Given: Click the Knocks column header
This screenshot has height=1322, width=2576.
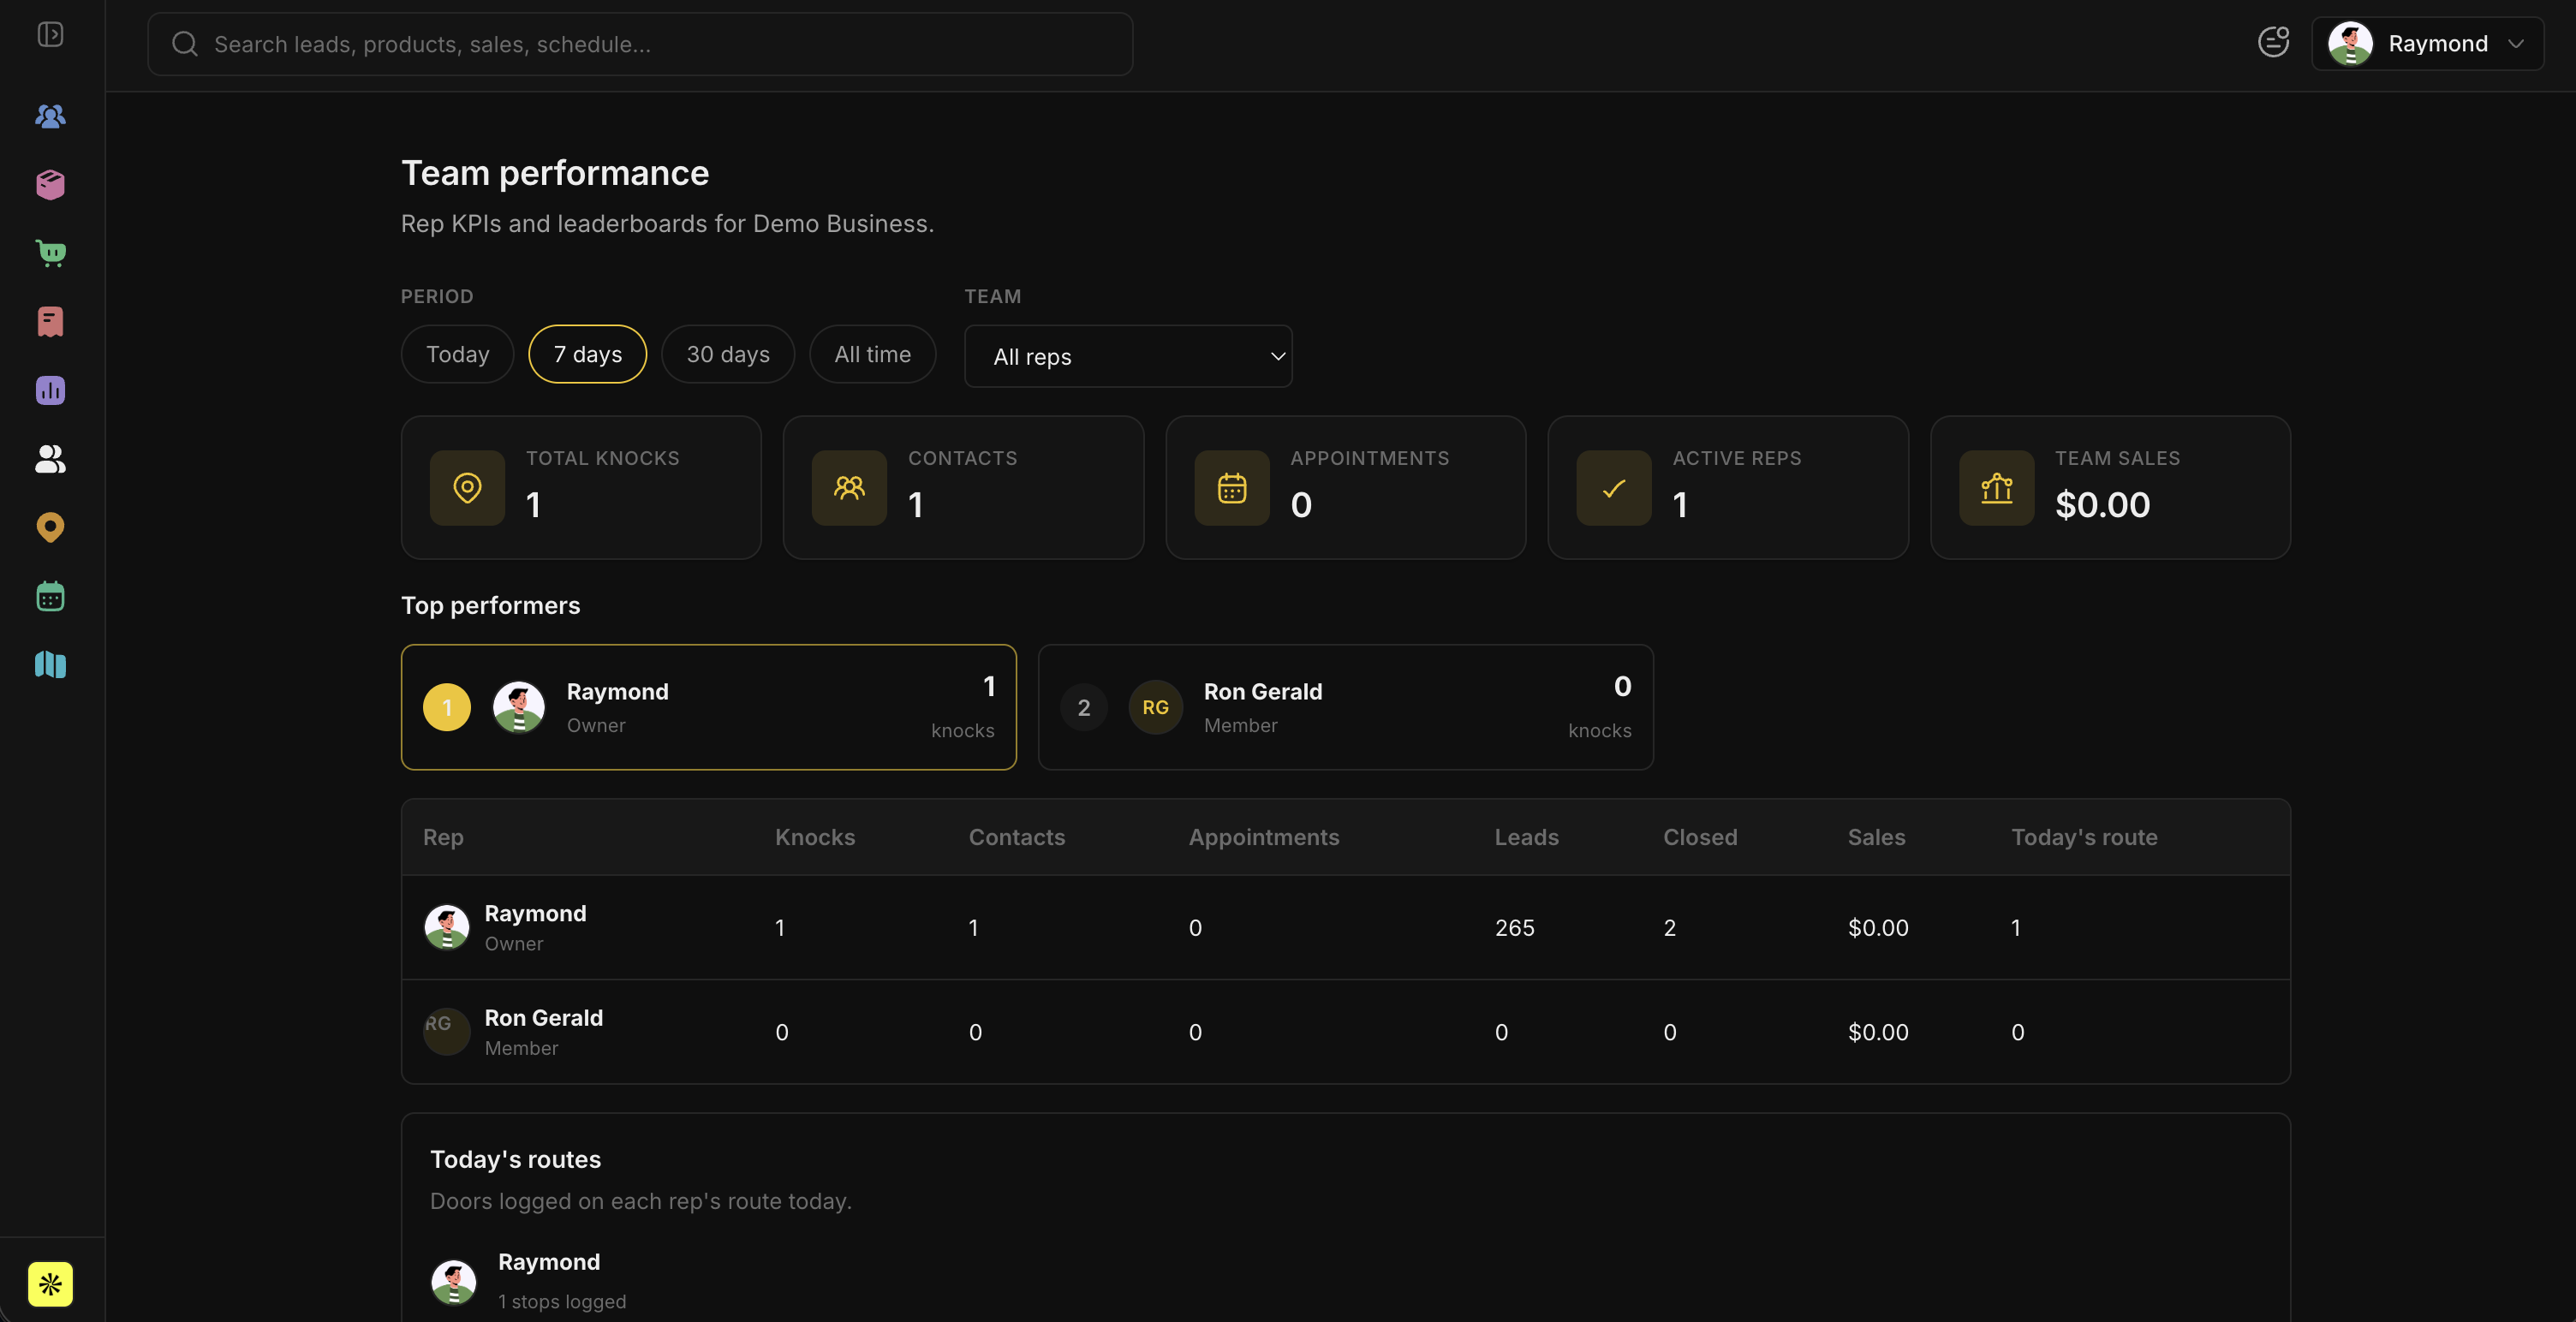Looking at the screenshot, I should (x=815, y=837).
